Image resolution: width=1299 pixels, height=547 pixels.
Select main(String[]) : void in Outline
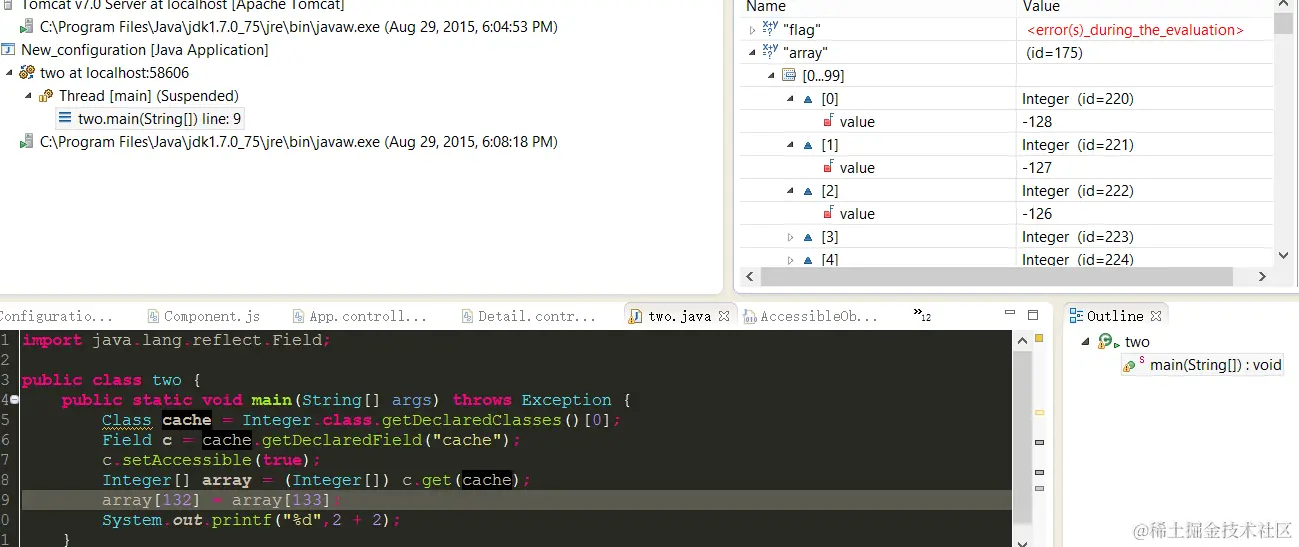pos(1215,365)
